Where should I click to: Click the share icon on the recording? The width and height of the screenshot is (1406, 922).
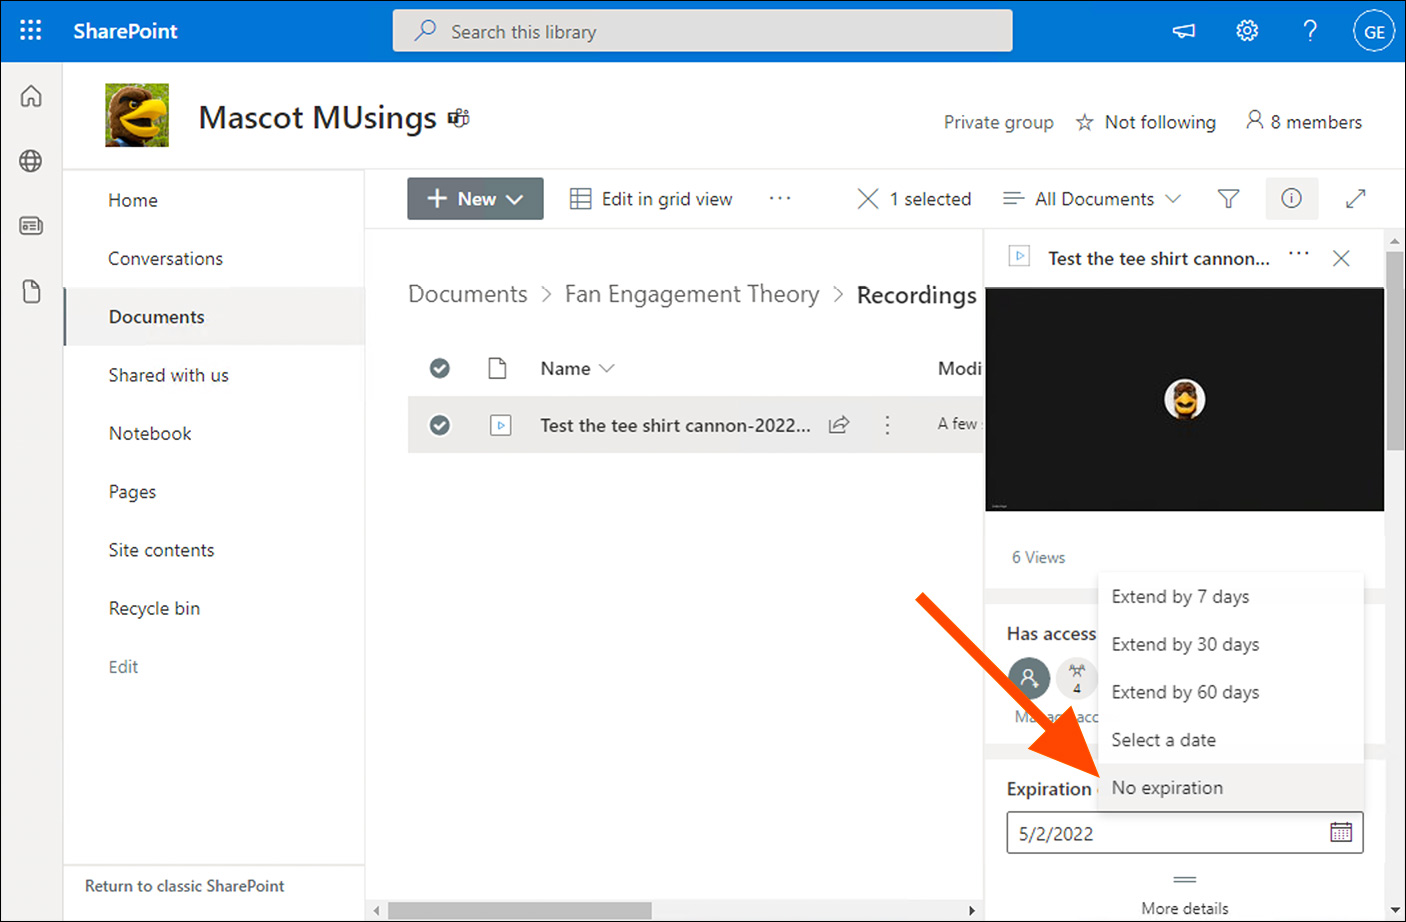coord(839,425)
